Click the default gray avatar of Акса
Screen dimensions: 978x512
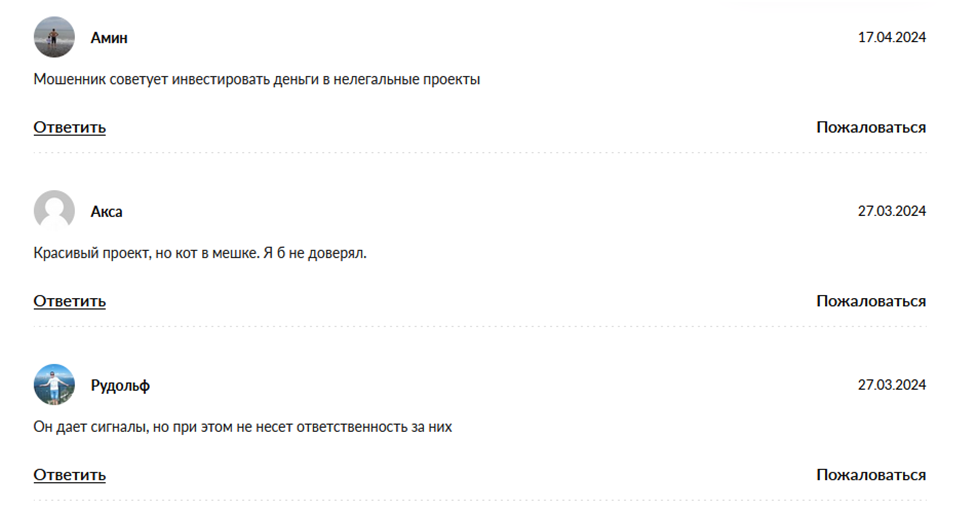(x=54, y=211)
